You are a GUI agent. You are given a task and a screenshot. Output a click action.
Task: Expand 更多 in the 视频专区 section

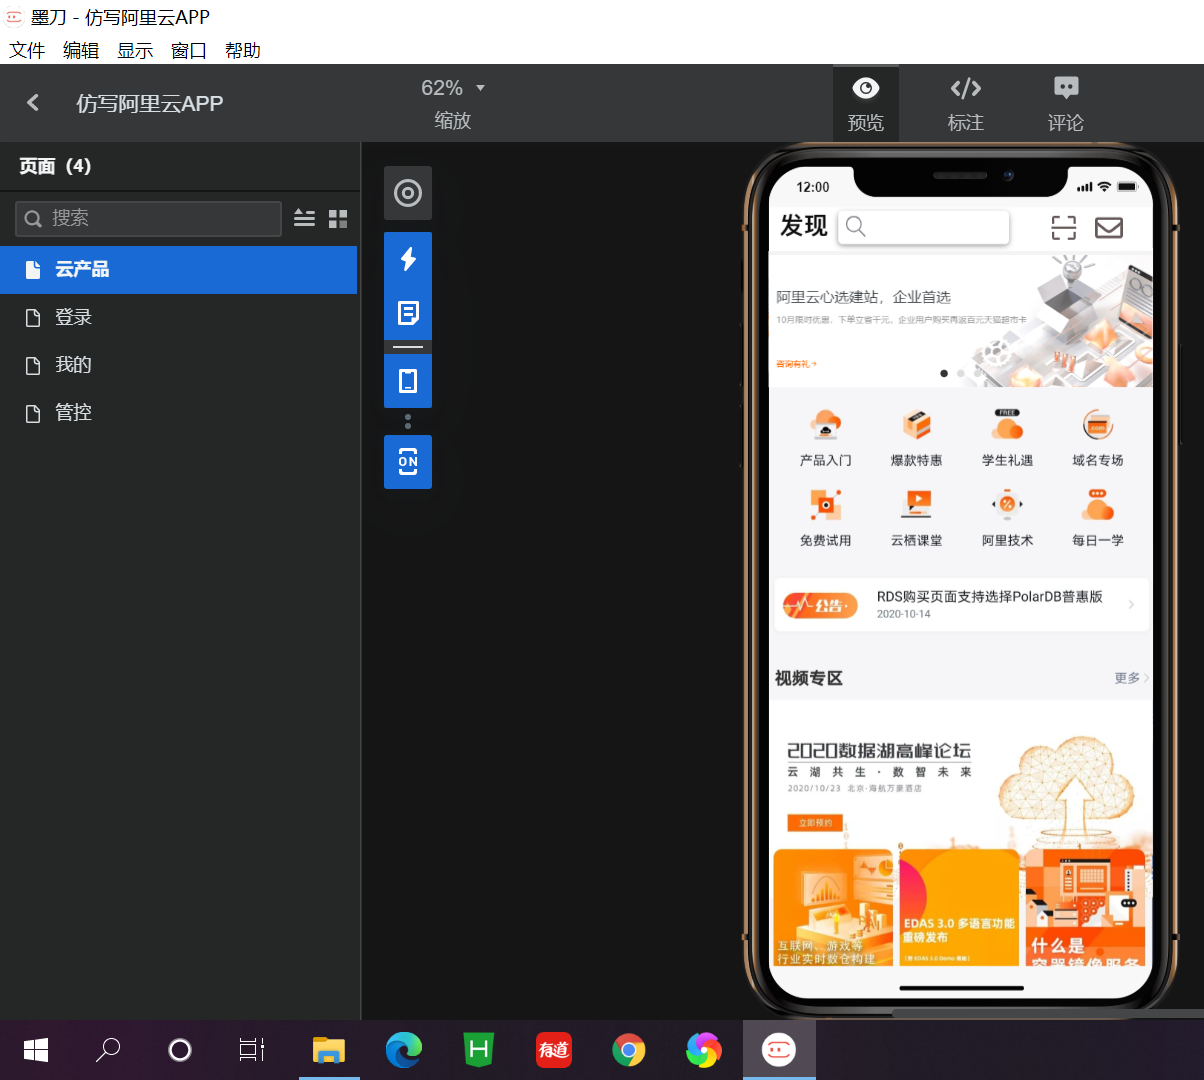coord(1126,677)
